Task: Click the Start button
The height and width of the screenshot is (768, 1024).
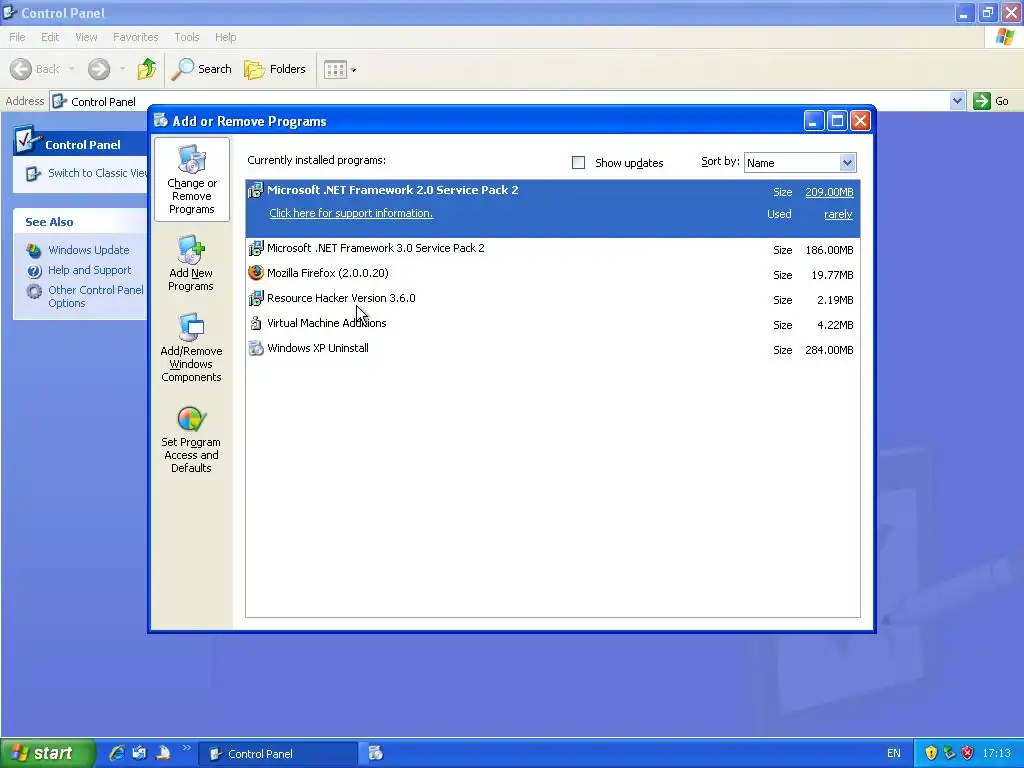Action: [47, 753]
